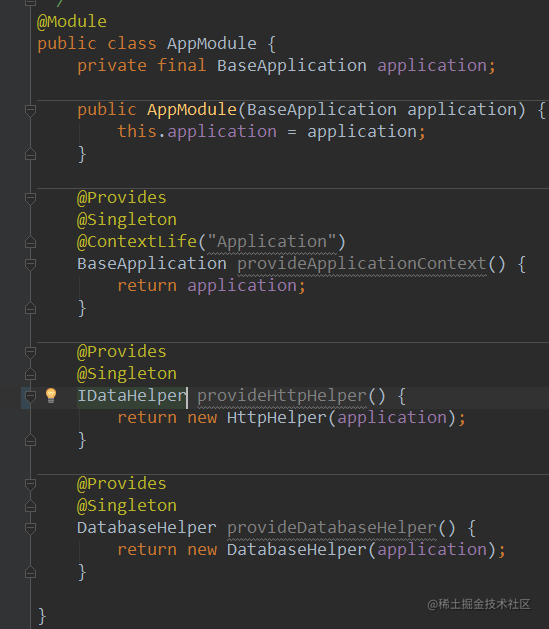
Task: Click the 'private' keyword
Action: [112, 65]
